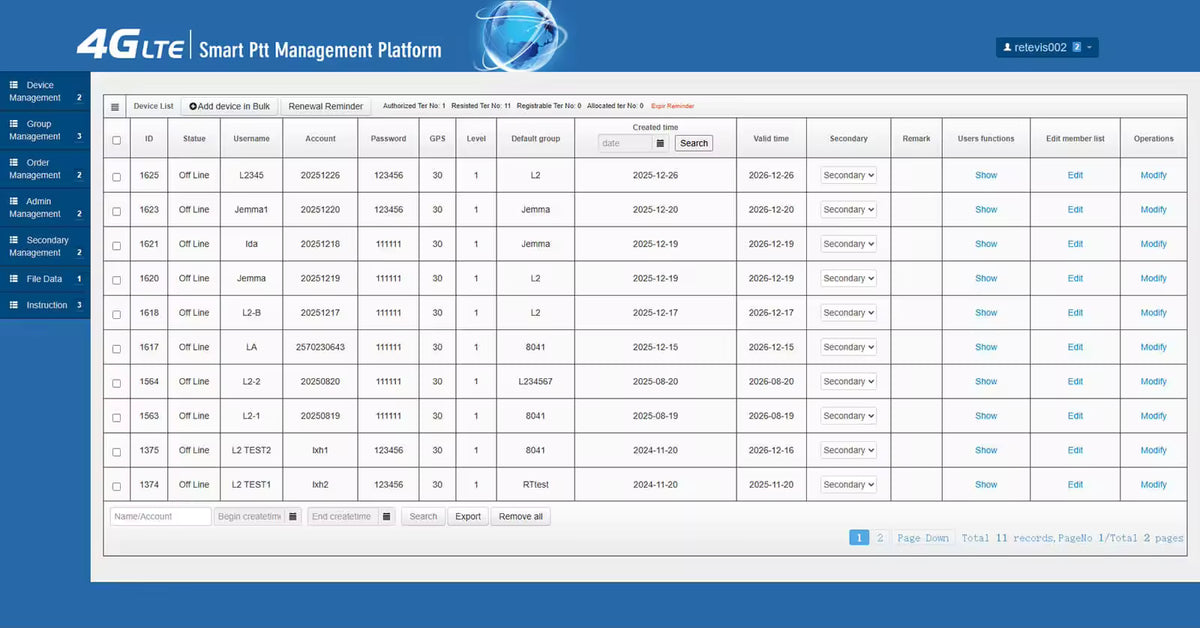Open the Begin createtime calendar icon

[x=292, y=517]
